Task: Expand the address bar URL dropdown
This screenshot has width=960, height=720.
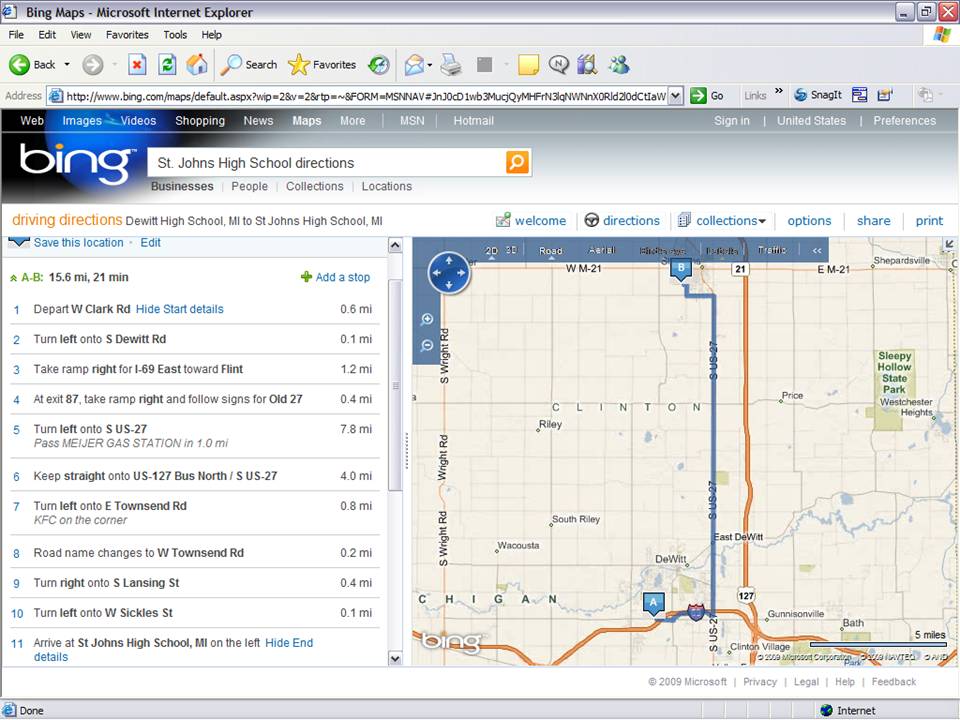Action: click(675, 96)
